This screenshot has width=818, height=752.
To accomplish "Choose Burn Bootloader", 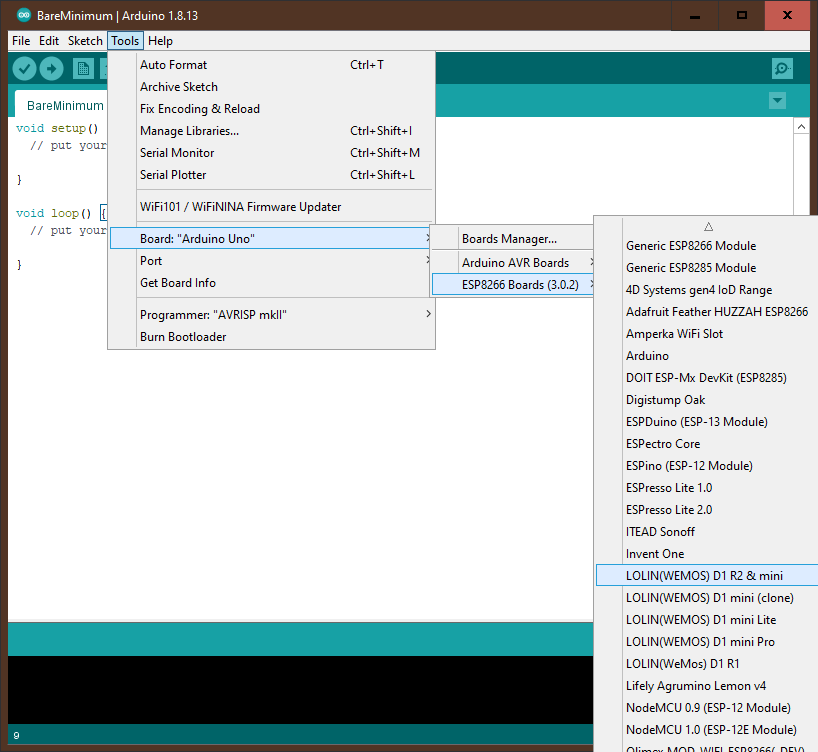I will 271,337.
